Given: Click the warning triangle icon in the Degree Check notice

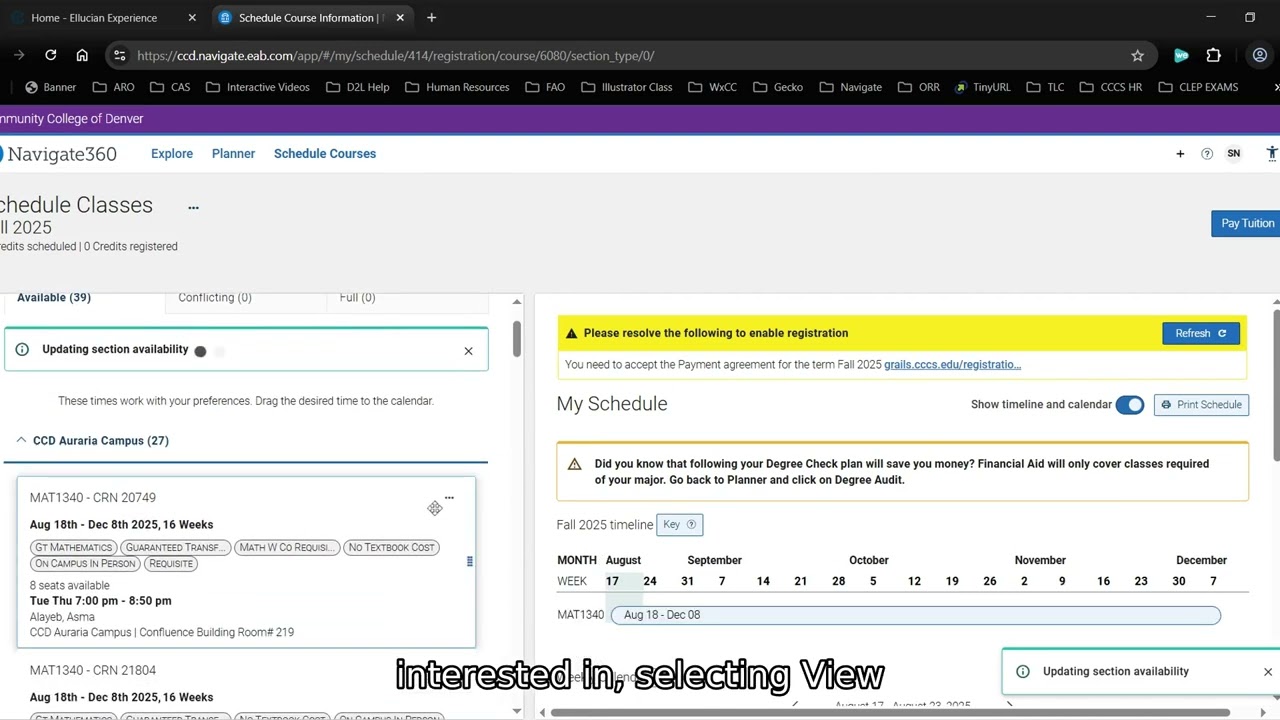Looking at the screenshot, I should (575, 464).
